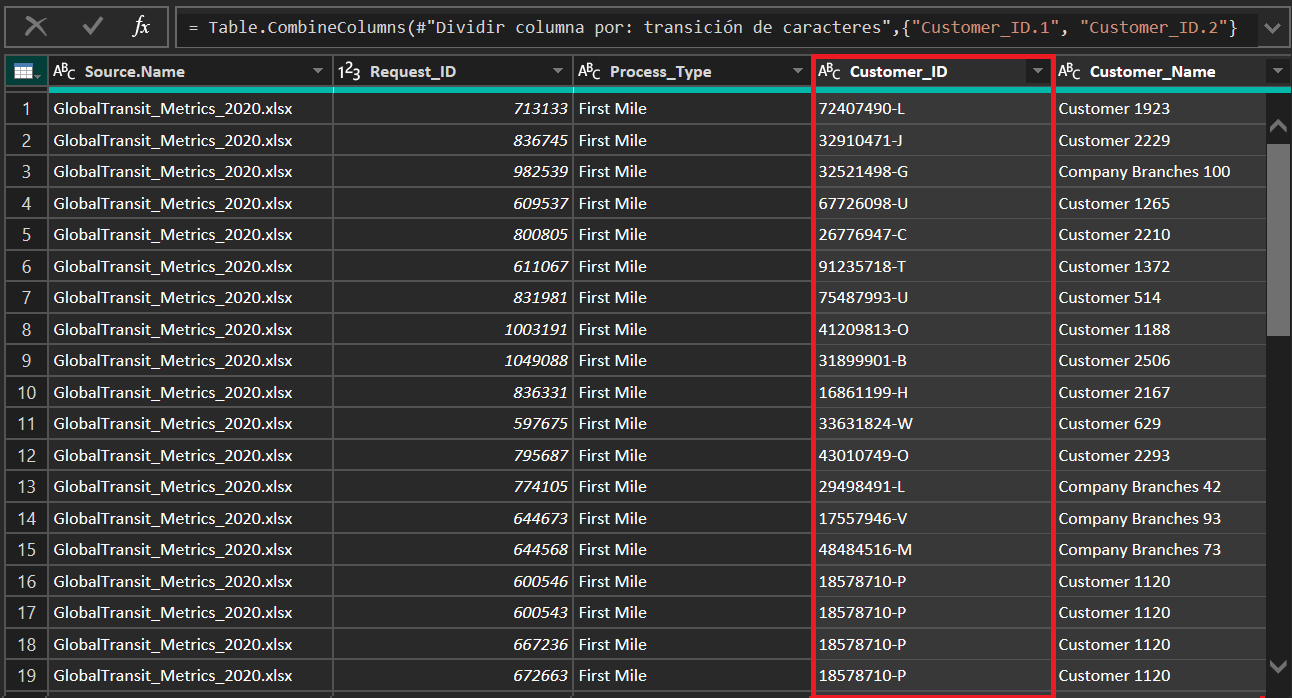Select Company Branches 42 name cell

(1160, 486)
